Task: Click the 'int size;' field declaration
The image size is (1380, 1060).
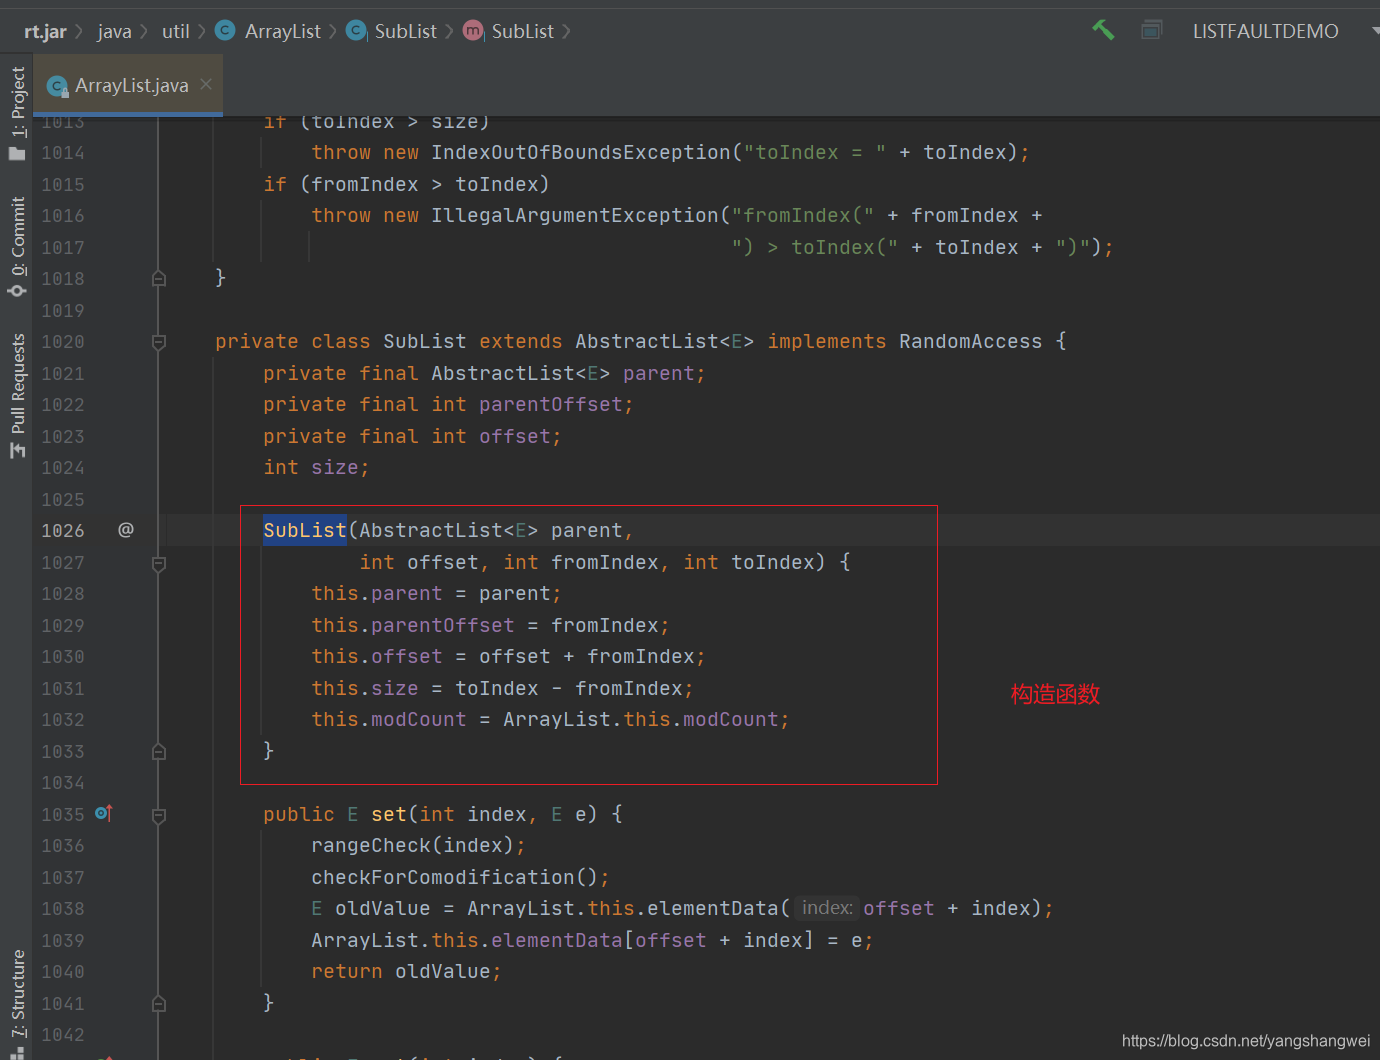Action: click(316, 467)
